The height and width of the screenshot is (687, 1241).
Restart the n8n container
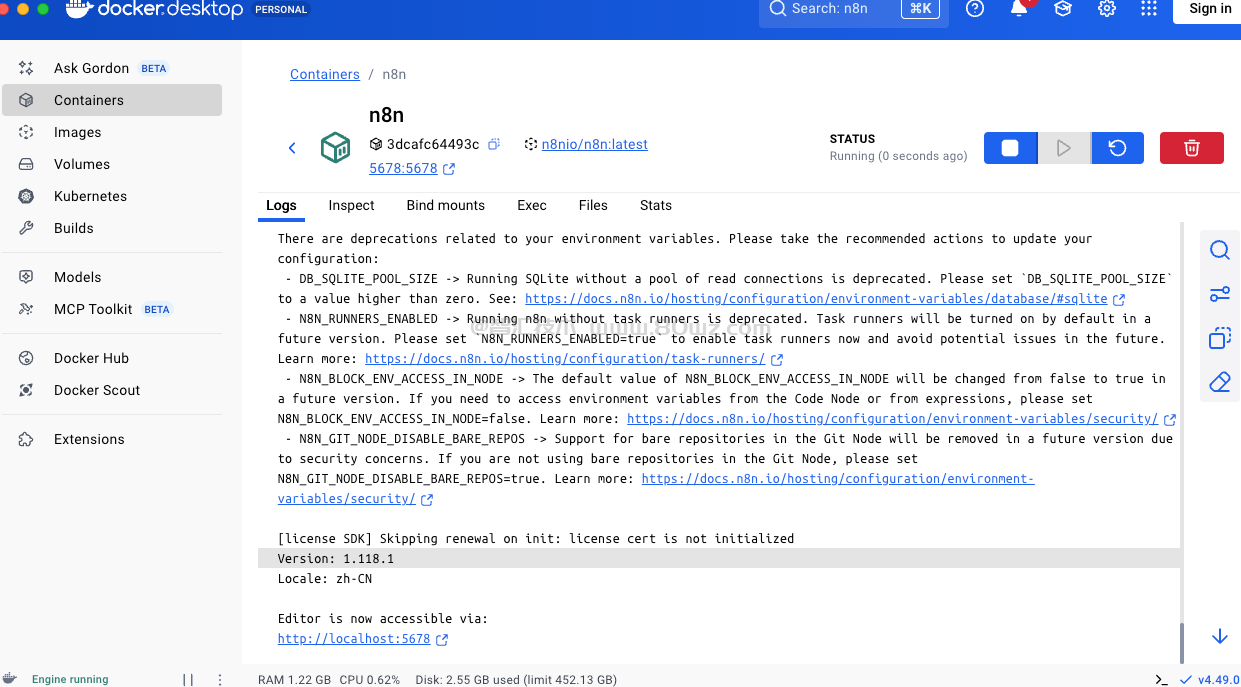click(x=1117, y=148)
